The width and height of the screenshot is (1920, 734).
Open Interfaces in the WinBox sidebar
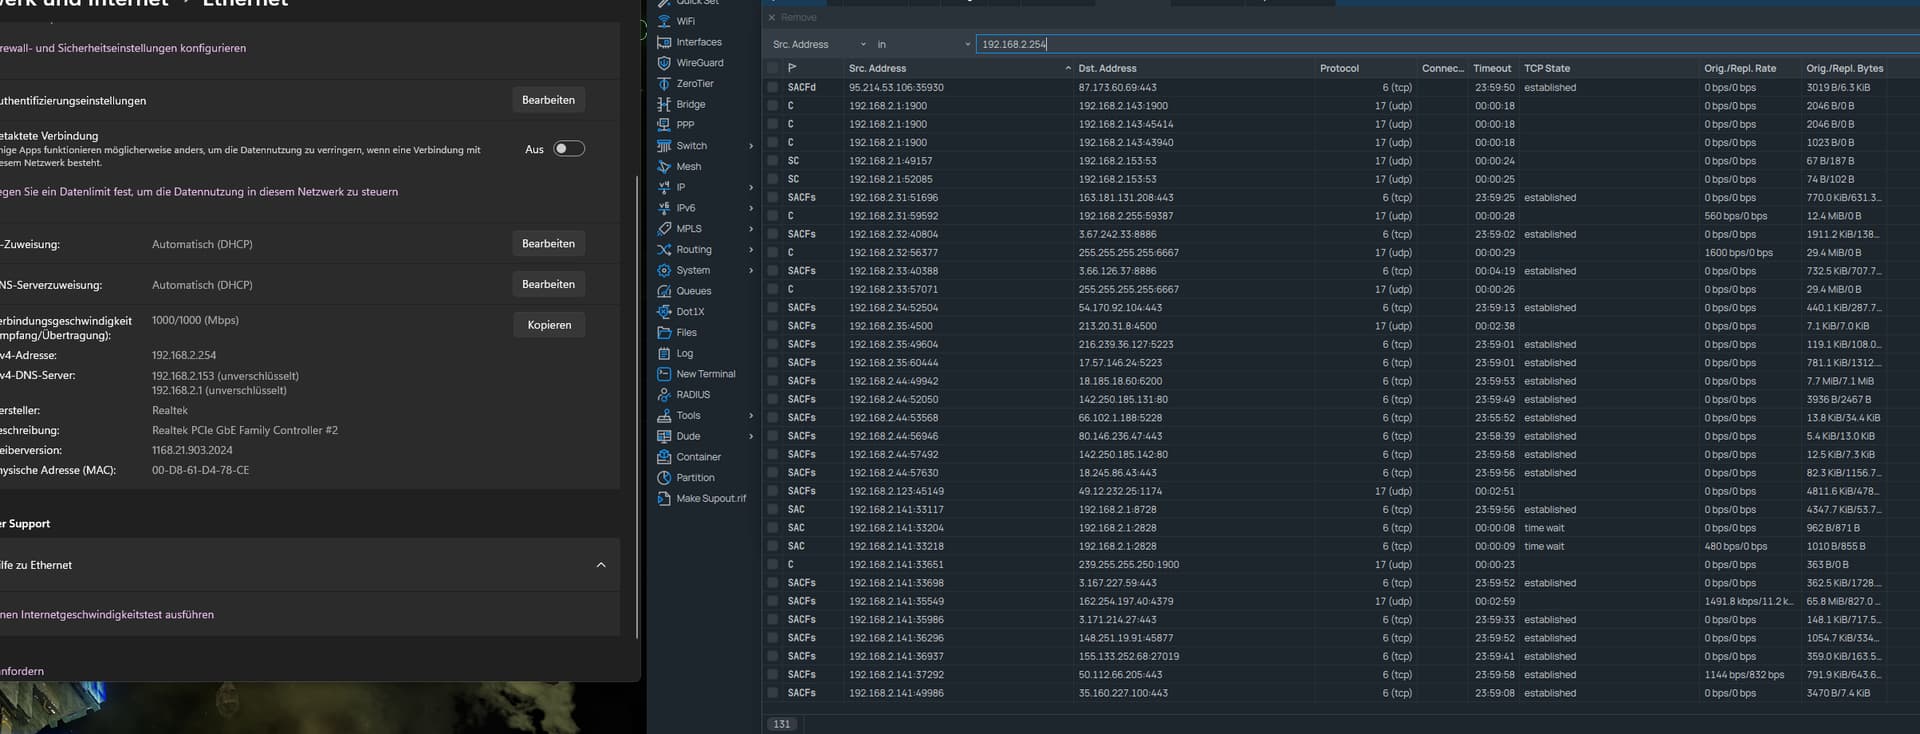click(664, 42)
